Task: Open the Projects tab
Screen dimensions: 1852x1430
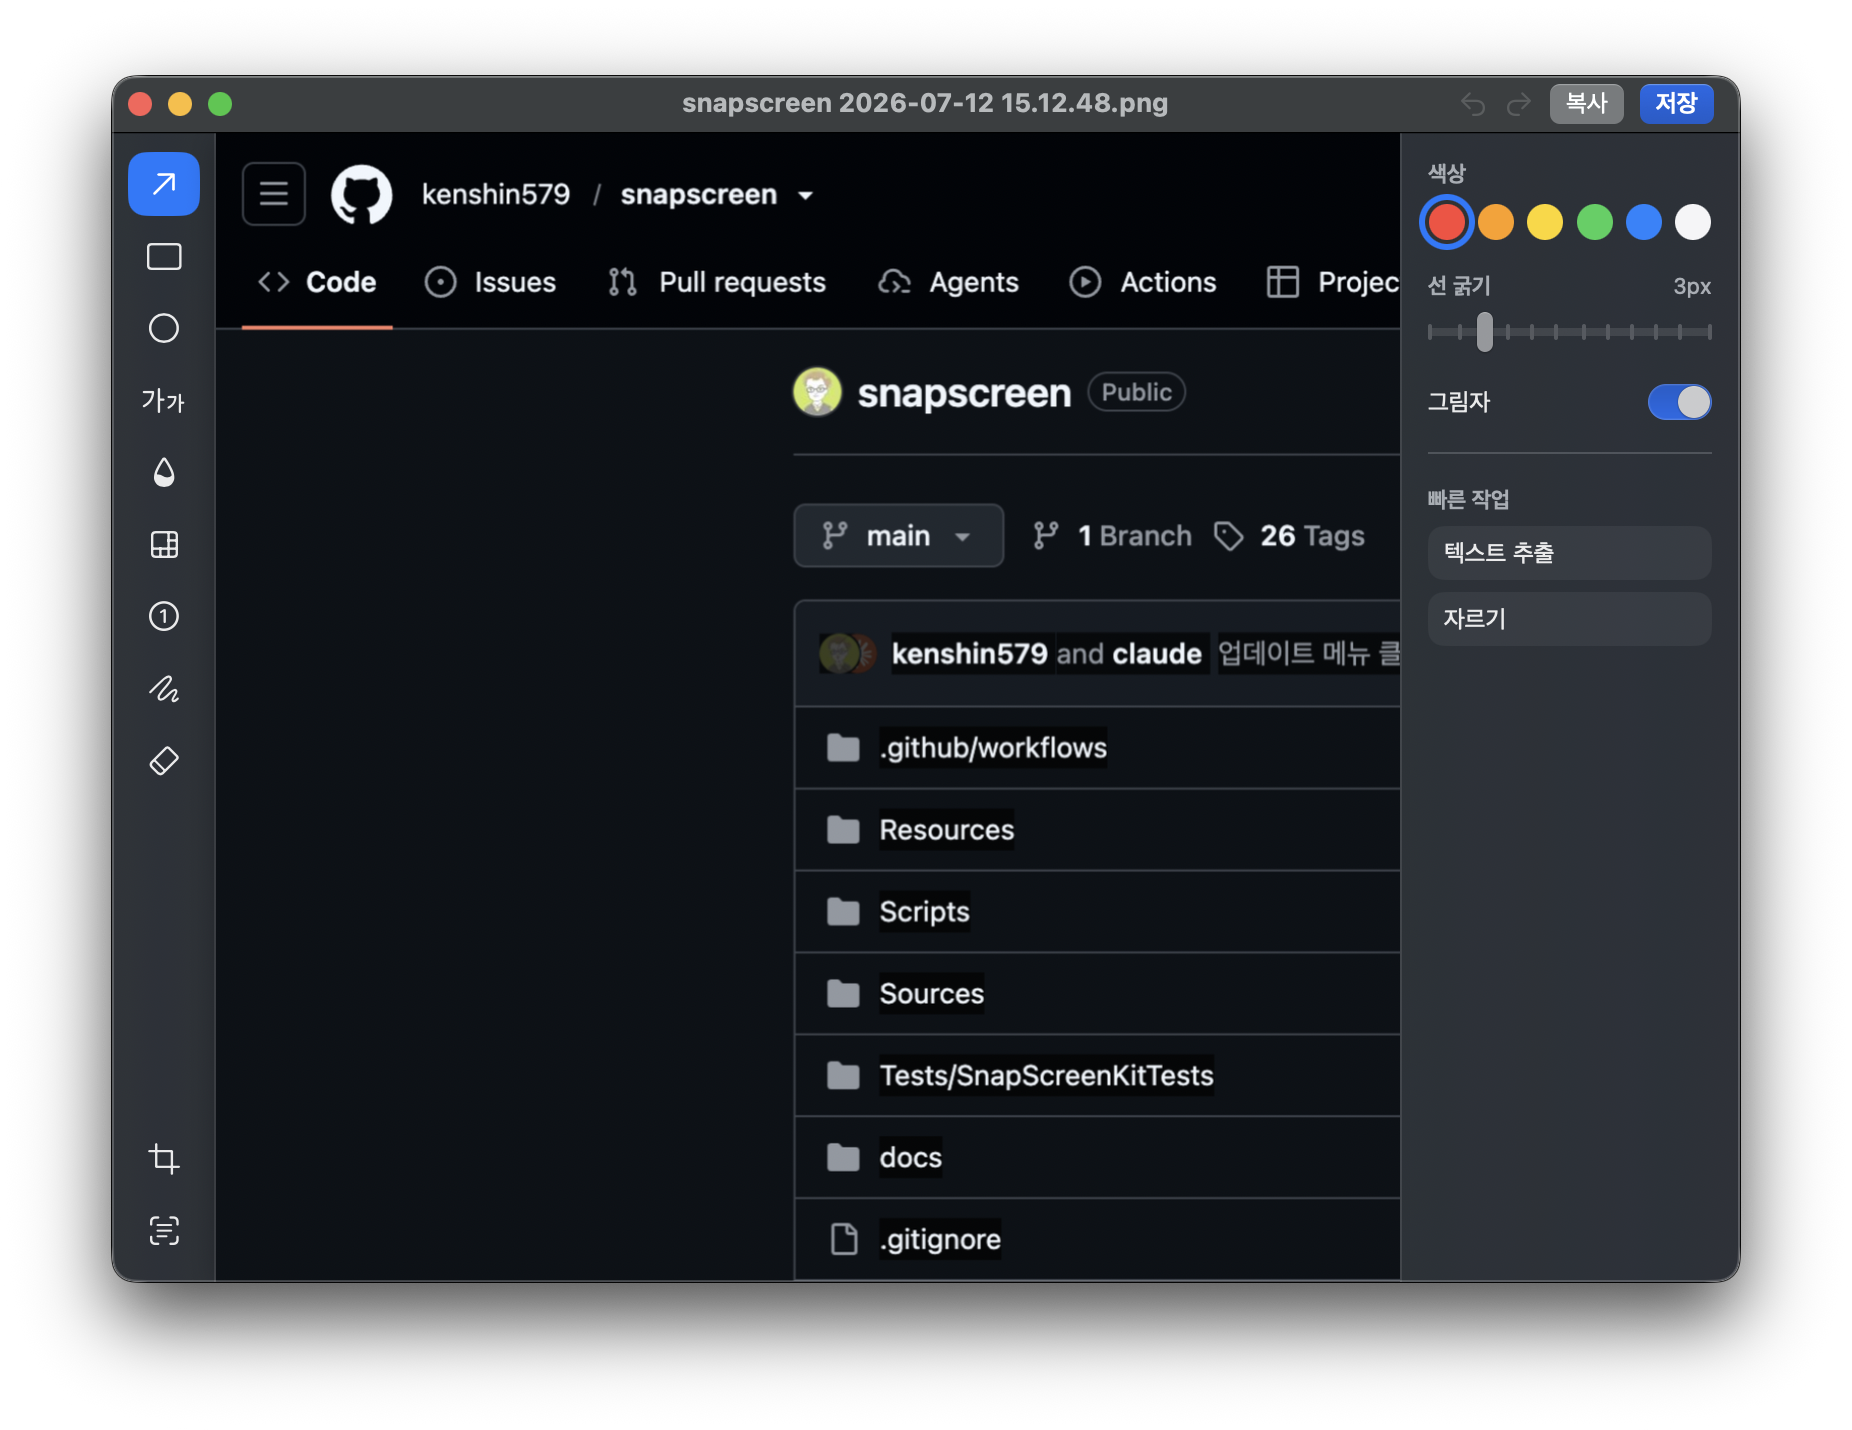Action: (x=1333, y=283)
